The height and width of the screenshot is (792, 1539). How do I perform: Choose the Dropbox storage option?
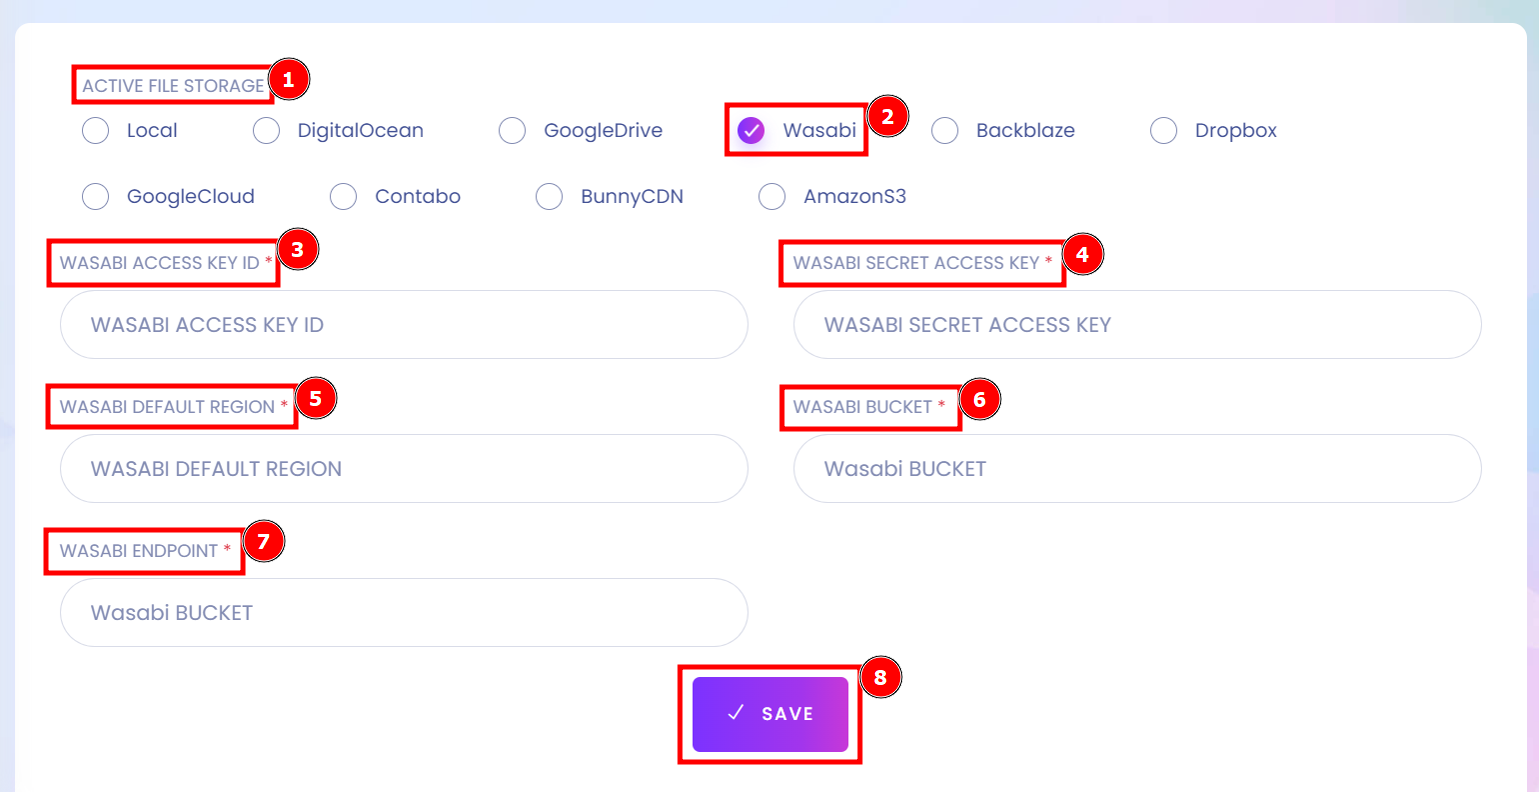(x=1163, y=130)
